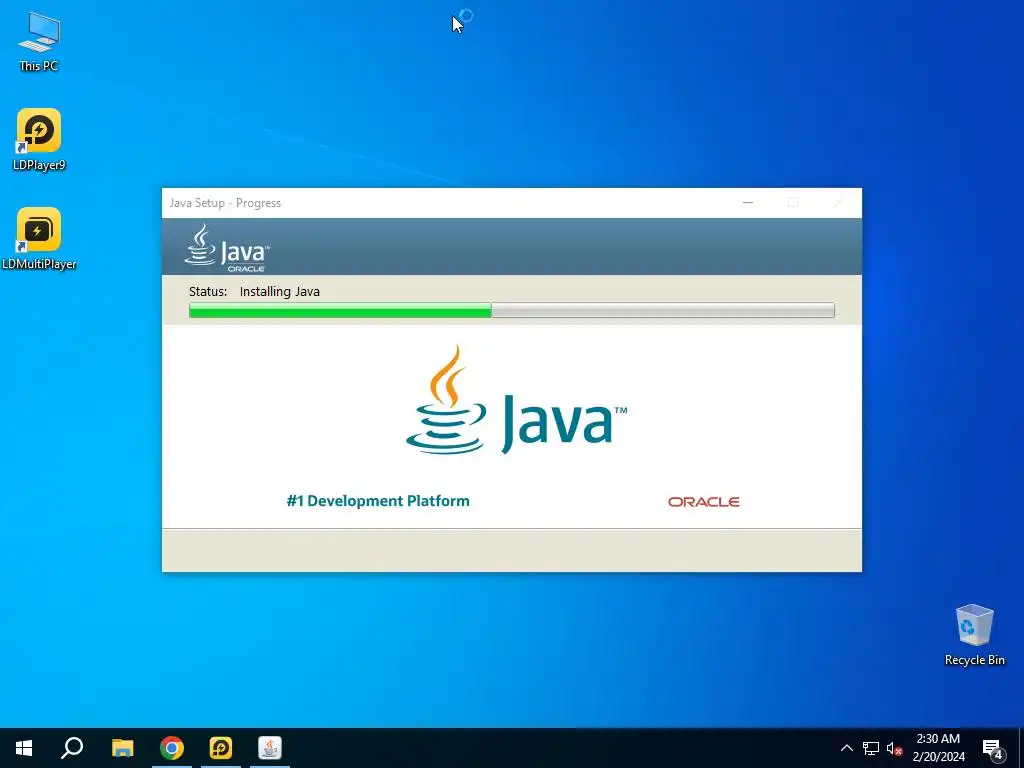Minimize the Java Setup window
Screen dimensions: 1024x768
(x=748, y=203)
